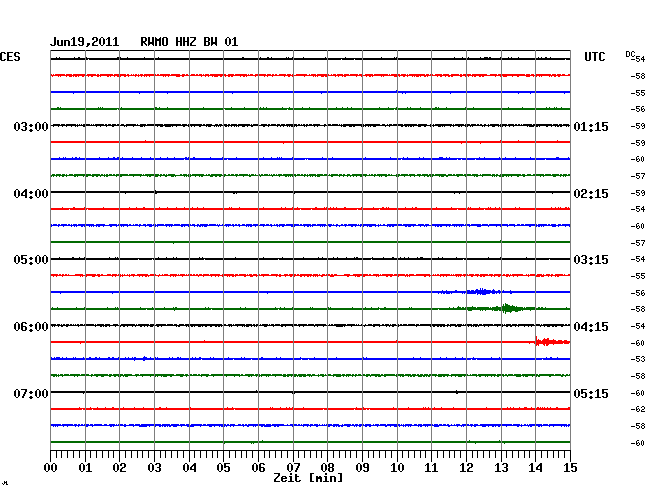Click the "03:00" local time label

[x=31, y=126]
